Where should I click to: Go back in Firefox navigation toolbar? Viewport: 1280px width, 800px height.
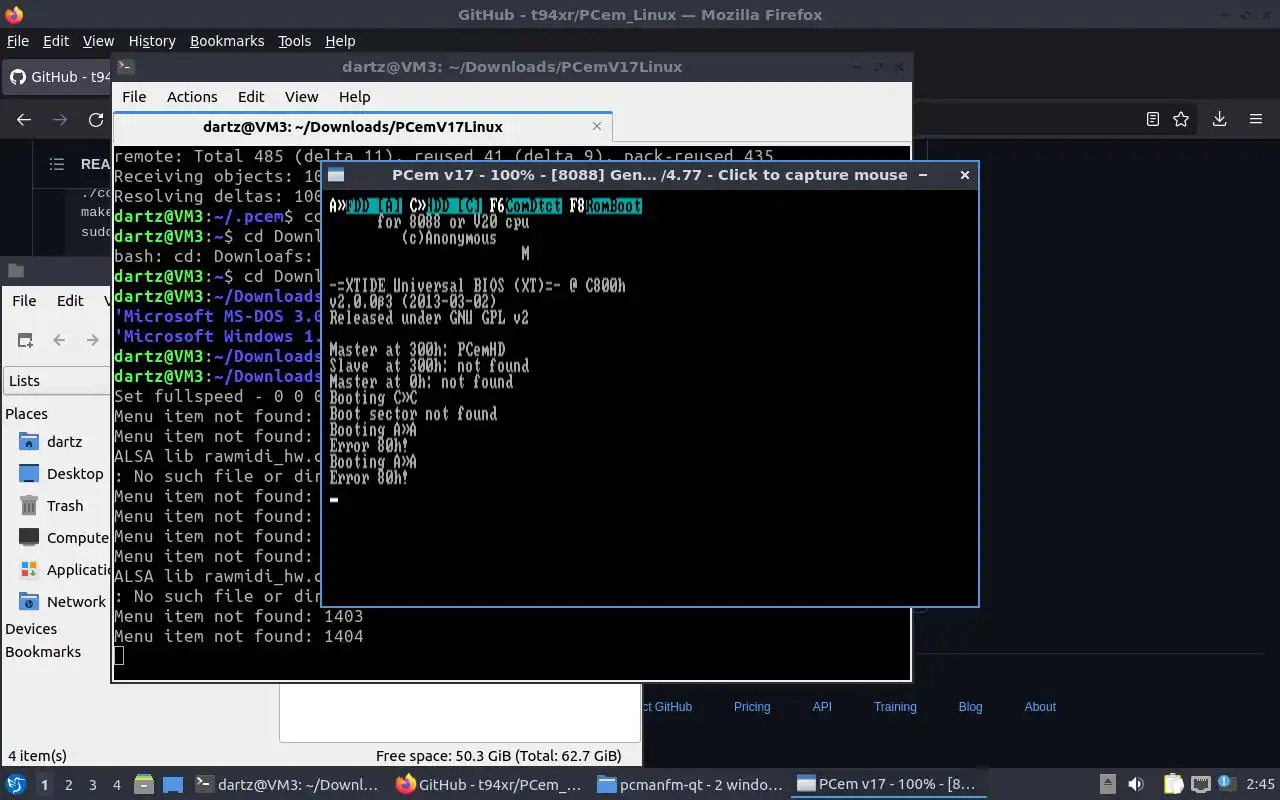pos(24,119)
